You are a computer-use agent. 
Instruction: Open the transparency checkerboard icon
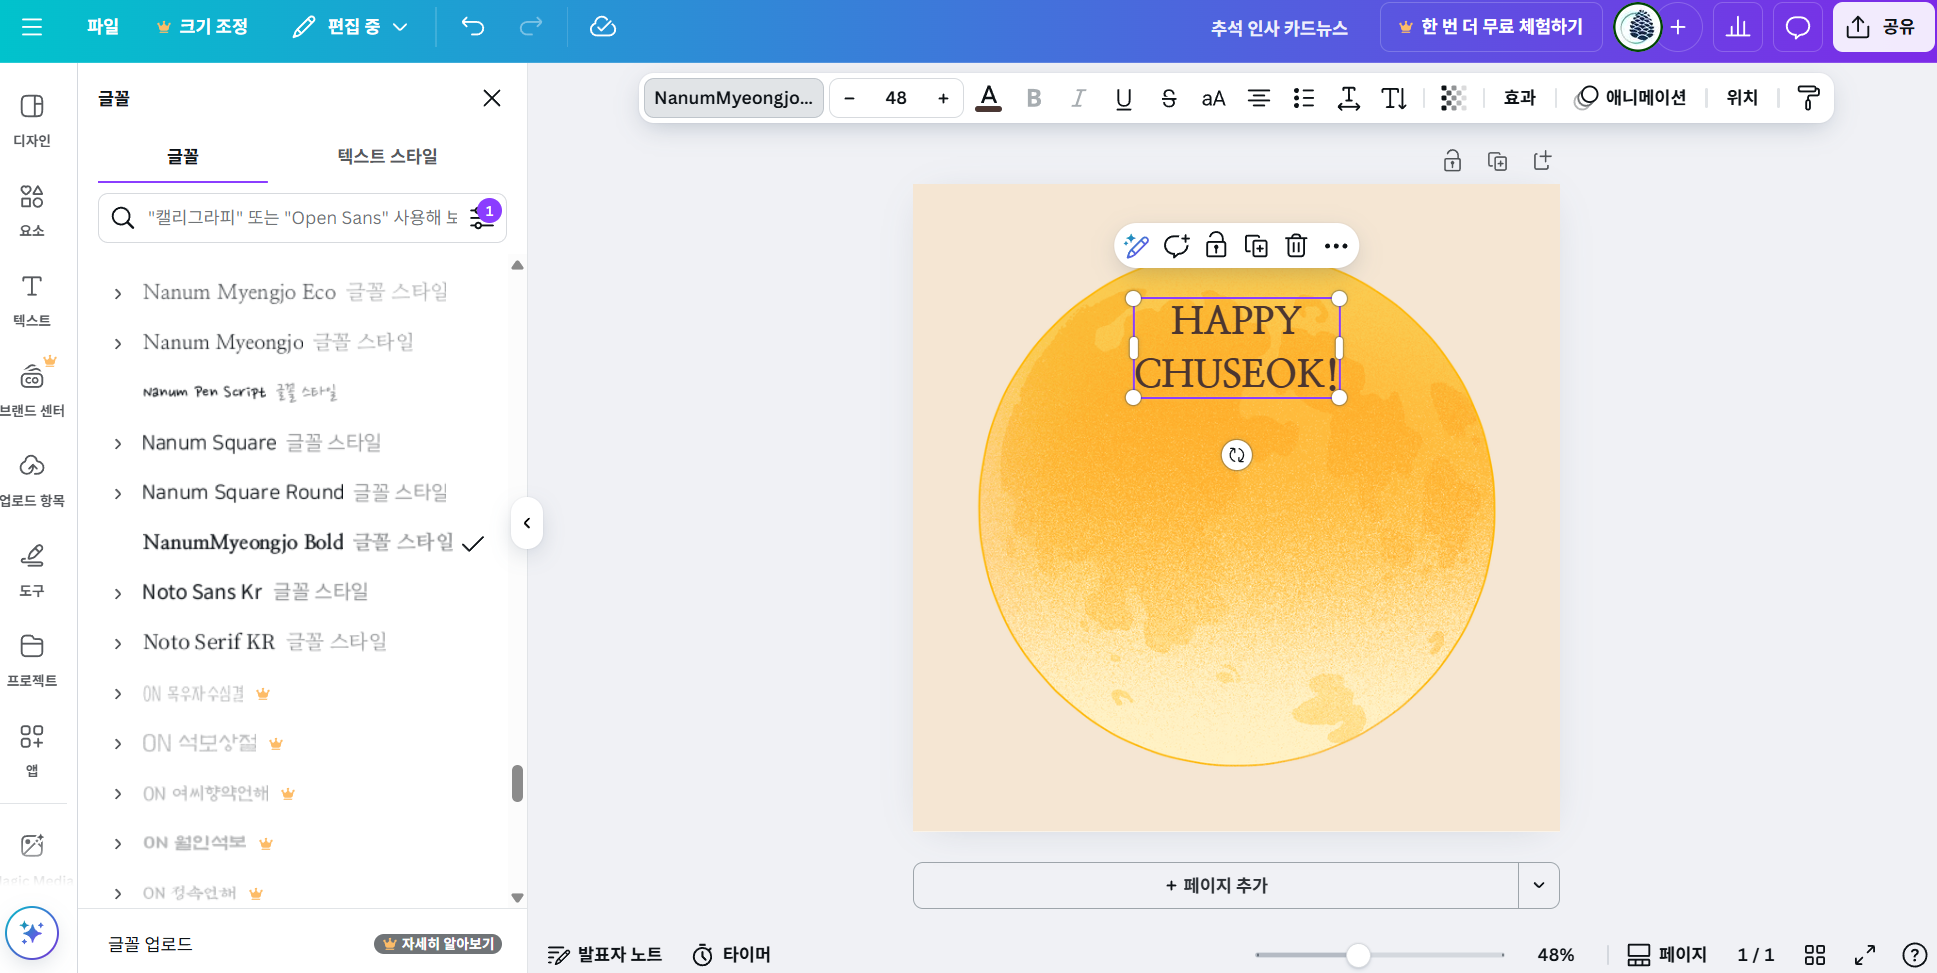click(1453, 98)
